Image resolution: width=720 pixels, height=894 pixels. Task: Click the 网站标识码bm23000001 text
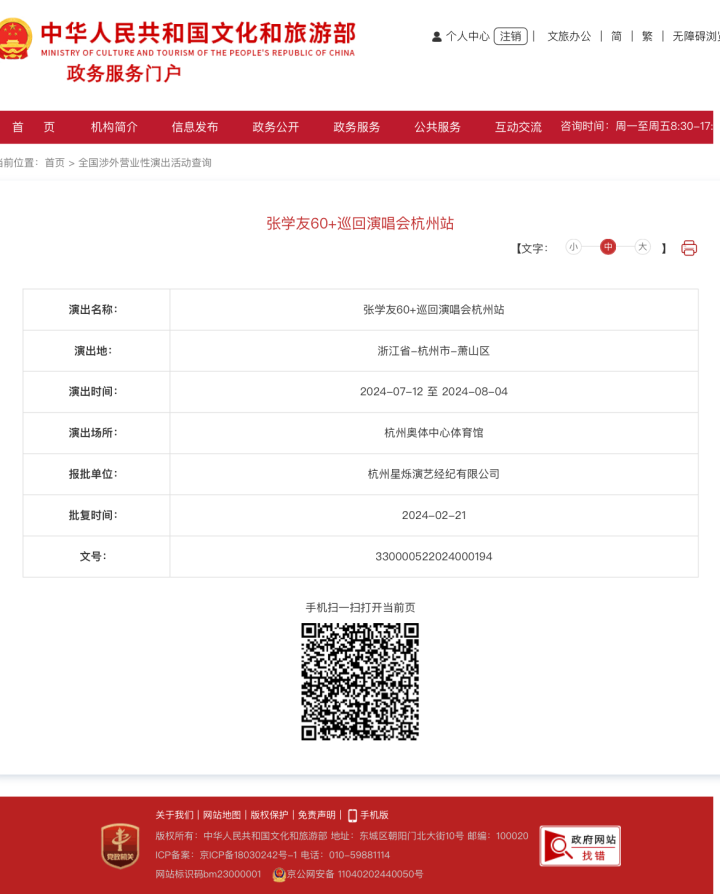[208, 874]
